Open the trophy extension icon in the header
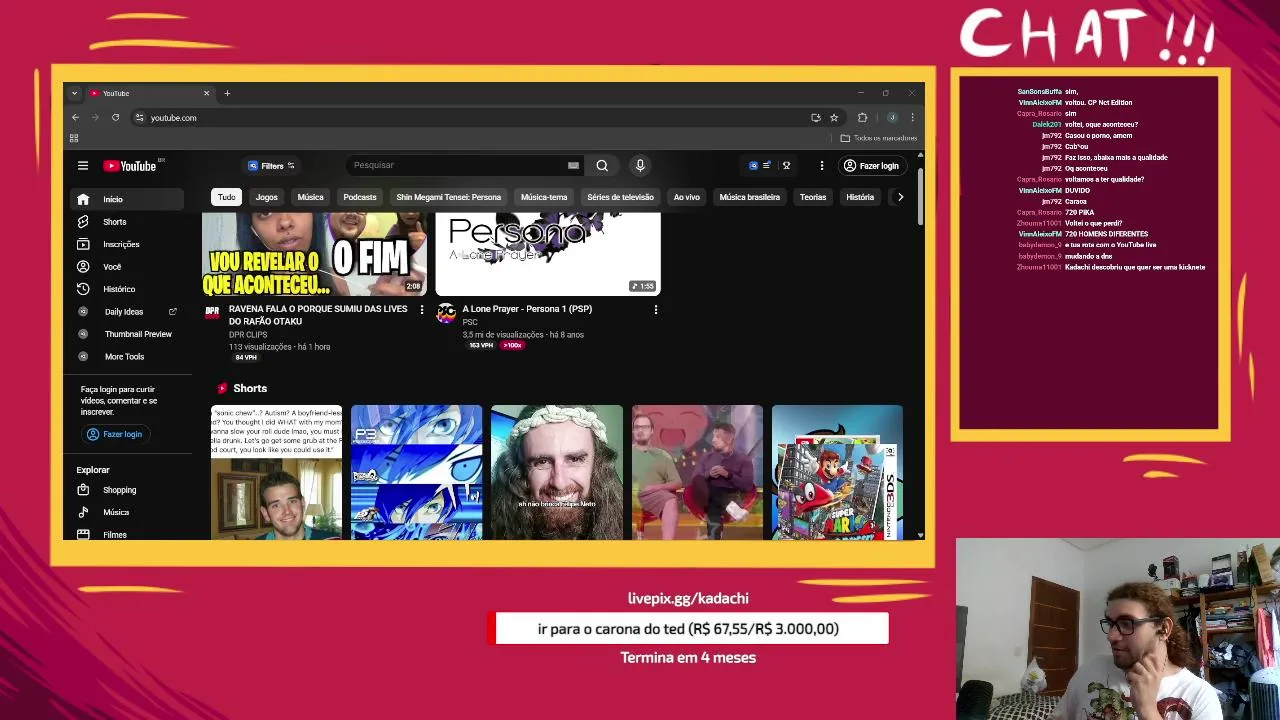This screenshot has width=1280, height=720. tap(787, 166)
